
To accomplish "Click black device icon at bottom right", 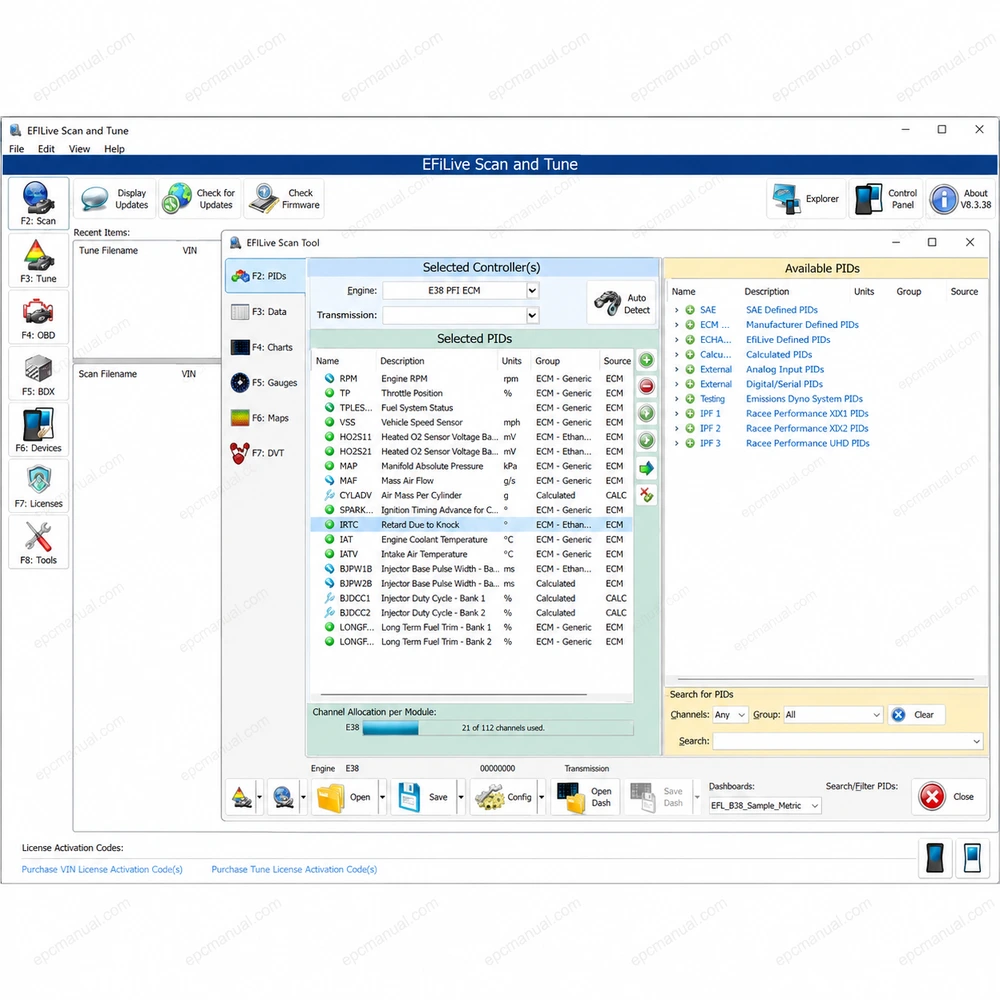I will pyautogui.click(x=935, y=858).
